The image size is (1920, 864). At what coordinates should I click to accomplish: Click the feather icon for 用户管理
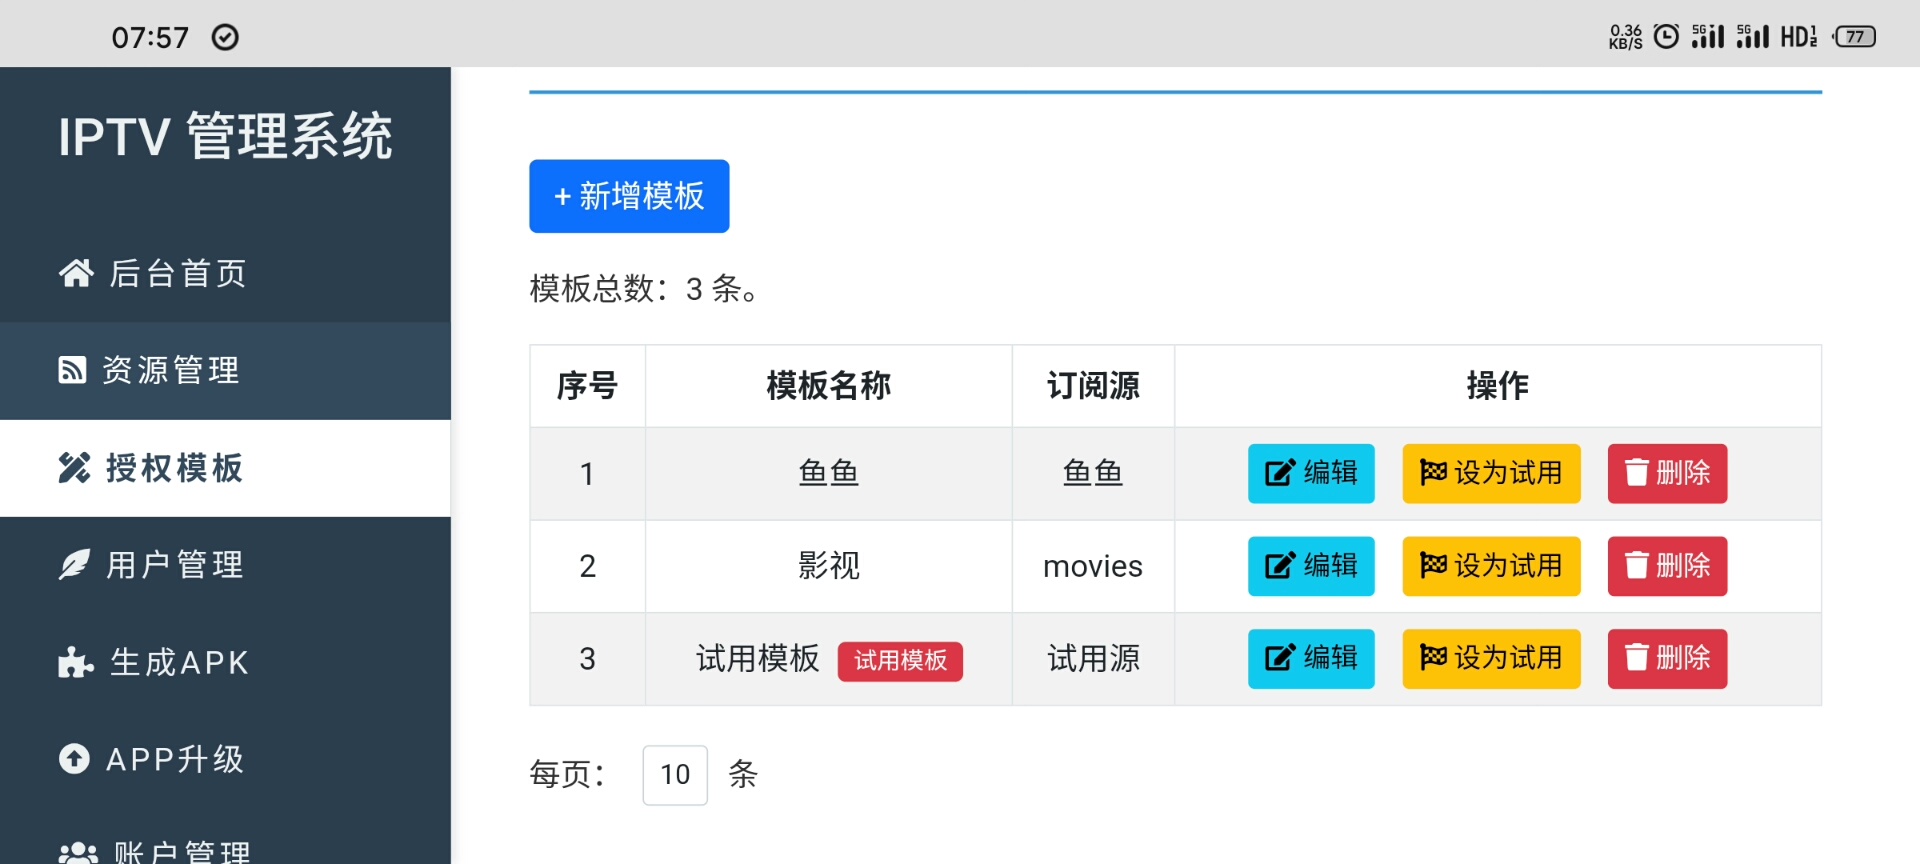74,565
